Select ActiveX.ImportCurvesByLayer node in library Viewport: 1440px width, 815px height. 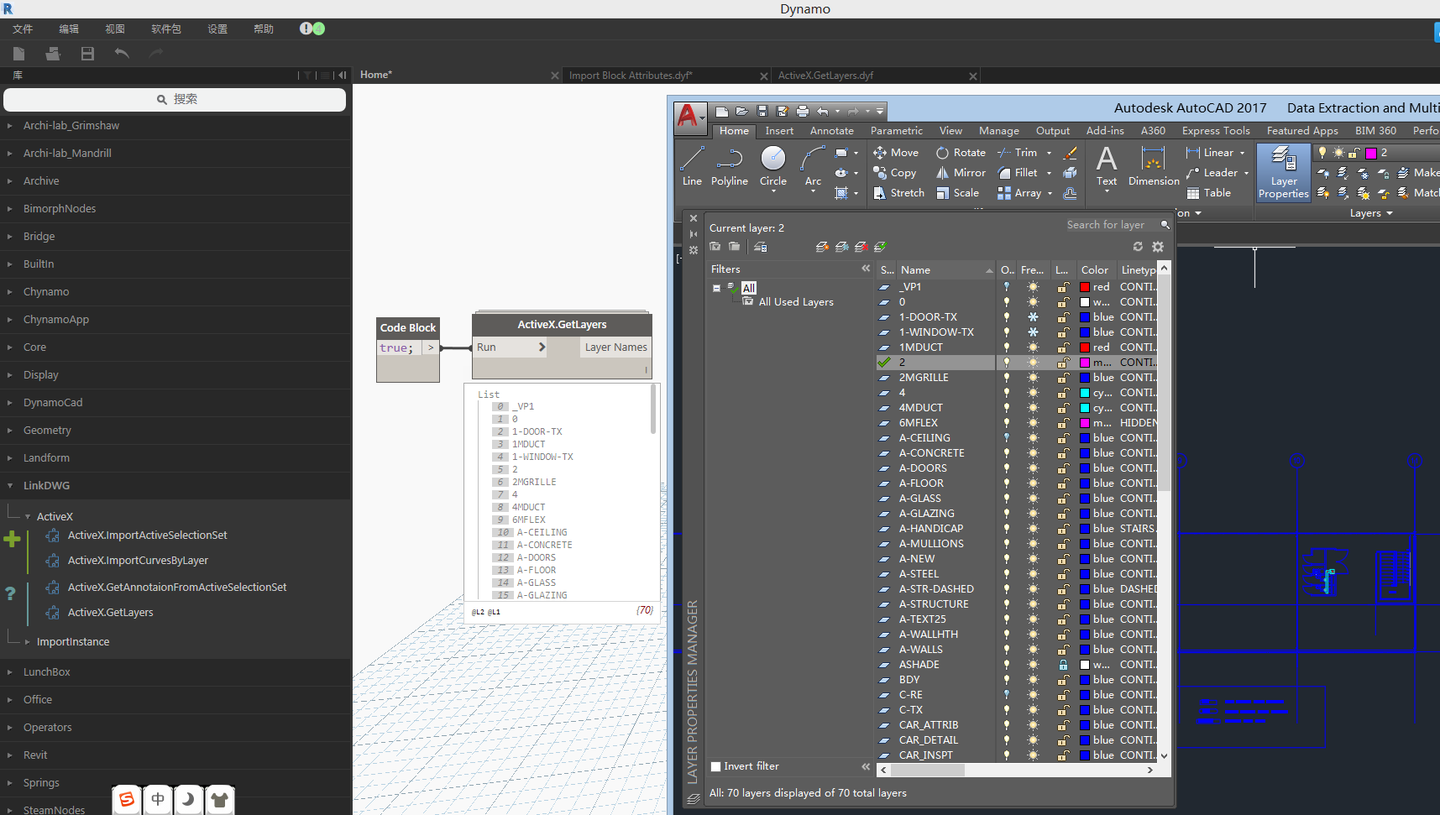[138, 561]
